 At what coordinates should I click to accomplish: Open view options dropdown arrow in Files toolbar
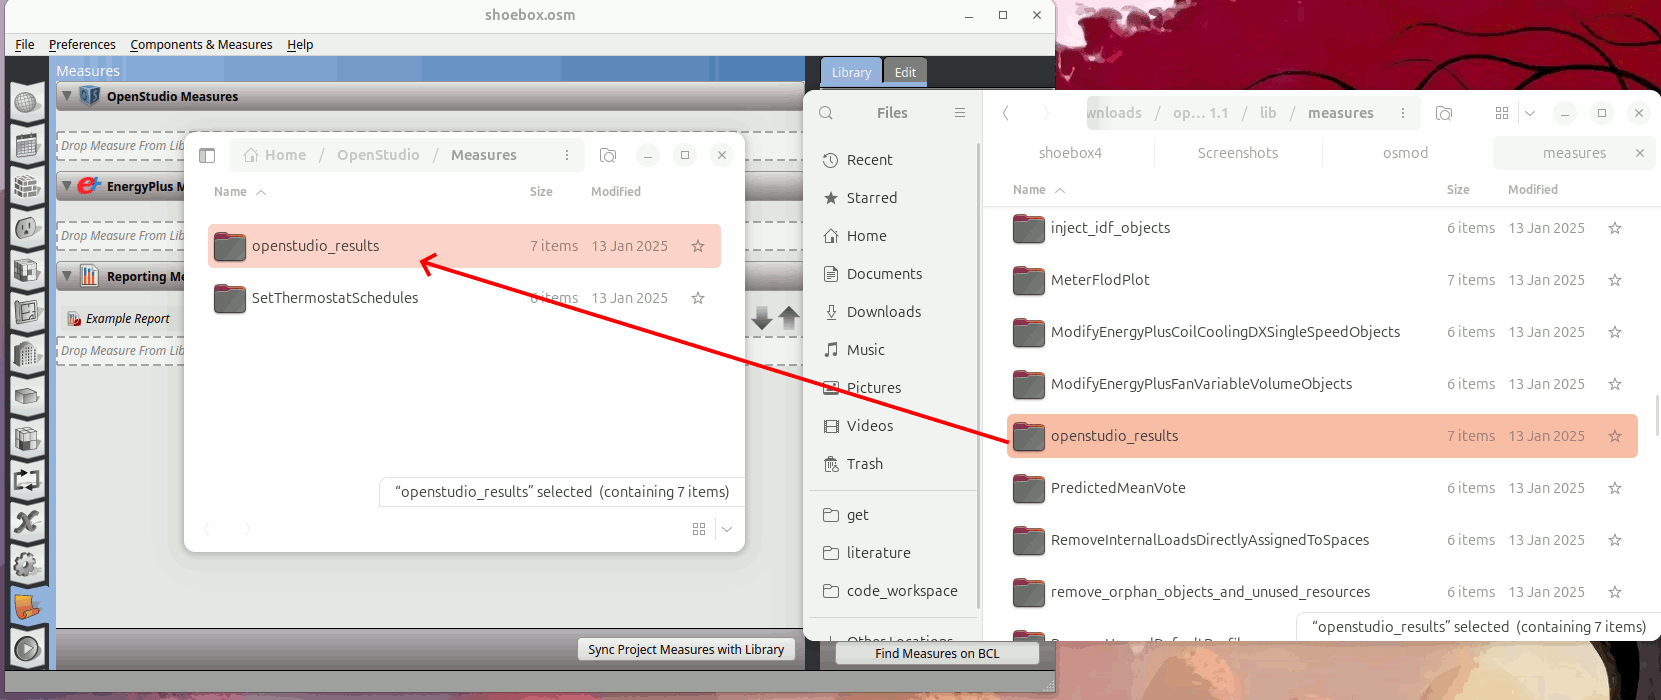pyautogui.click(x=1530, y=113)
